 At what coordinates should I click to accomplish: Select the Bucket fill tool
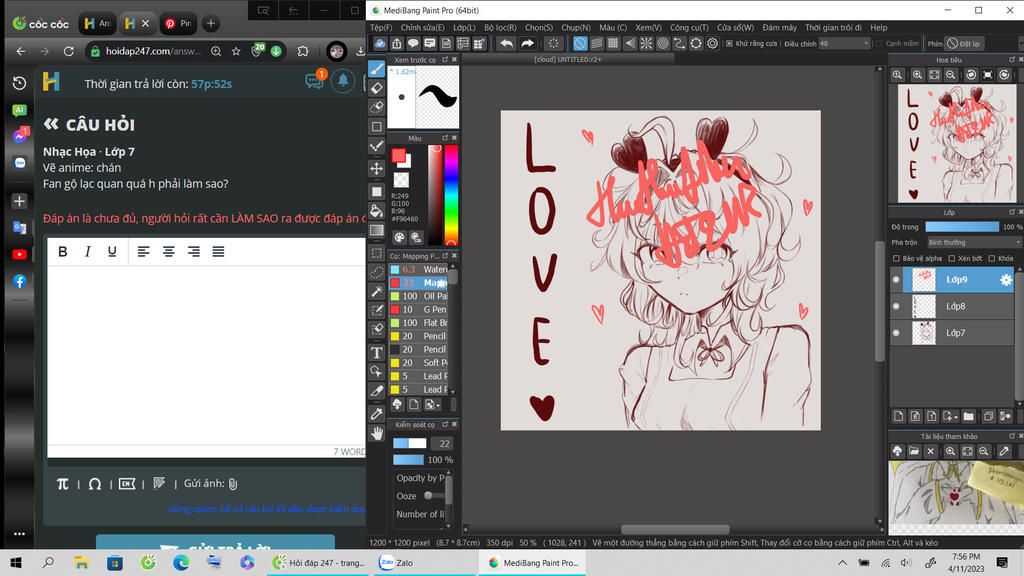pyautogui.click(x=377, y=210)
